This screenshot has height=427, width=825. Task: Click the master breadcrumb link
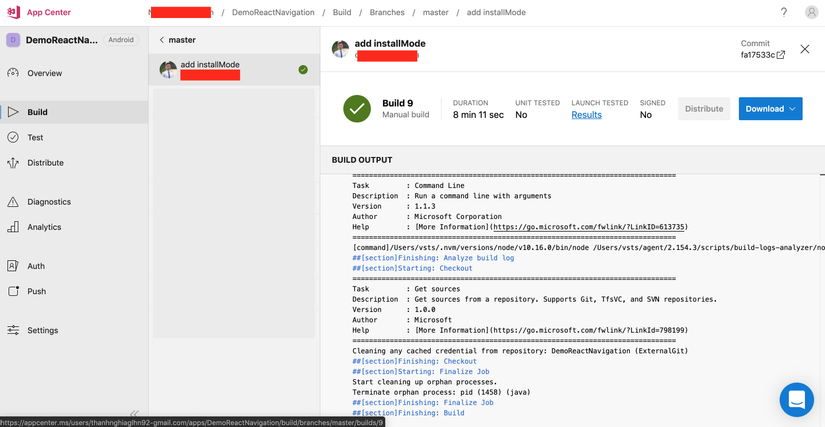point(436,13)
